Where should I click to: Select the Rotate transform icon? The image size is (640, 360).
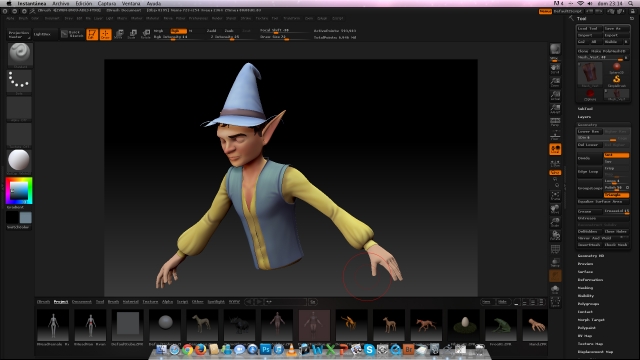click(x=146, y=34)
